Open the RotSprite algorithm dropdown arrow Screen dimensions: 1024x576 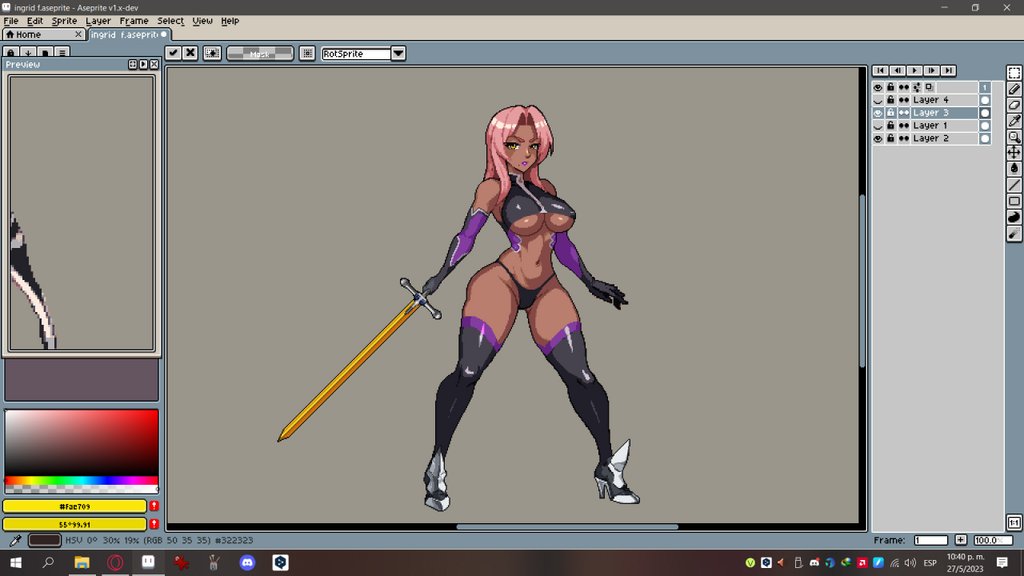pos(398,54)
